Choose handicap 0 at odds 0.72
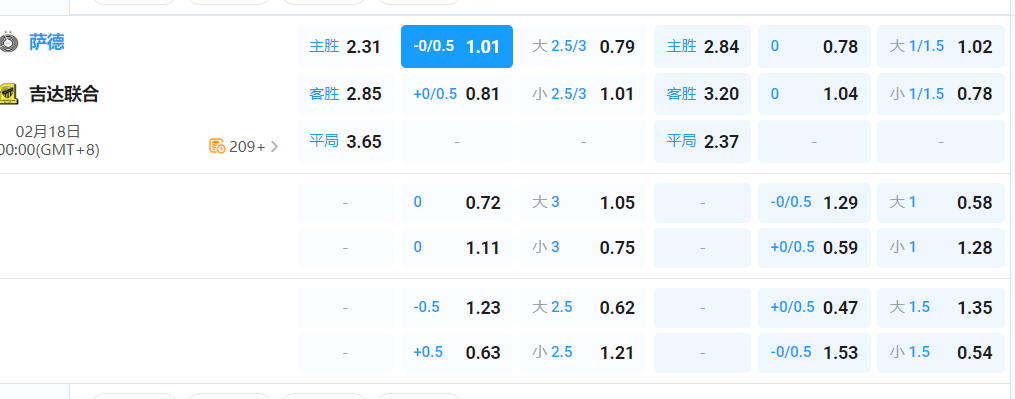Viewport: 1015px width, 399px height. pos(457,203)
